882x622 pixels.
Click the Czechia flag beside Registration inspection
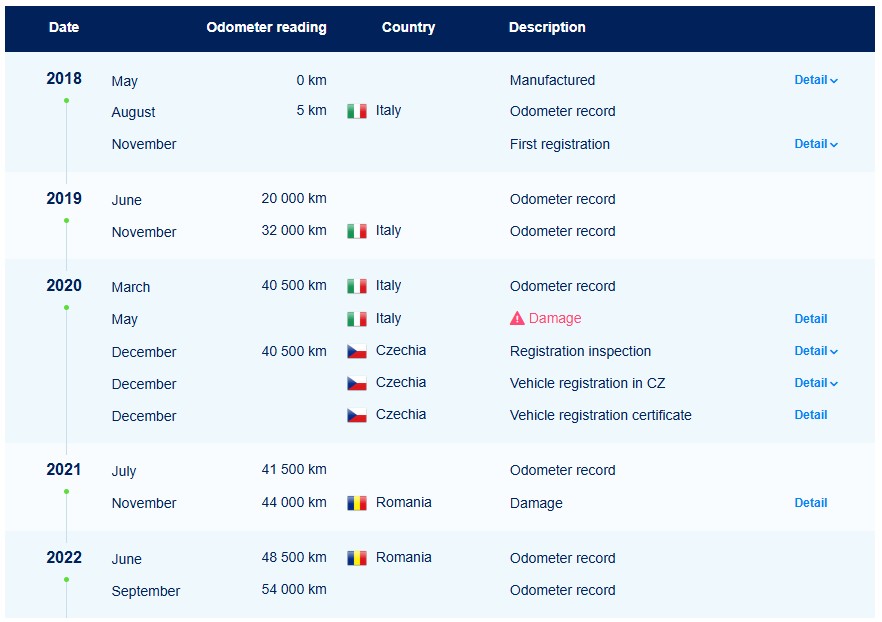(x=357, y=351)
